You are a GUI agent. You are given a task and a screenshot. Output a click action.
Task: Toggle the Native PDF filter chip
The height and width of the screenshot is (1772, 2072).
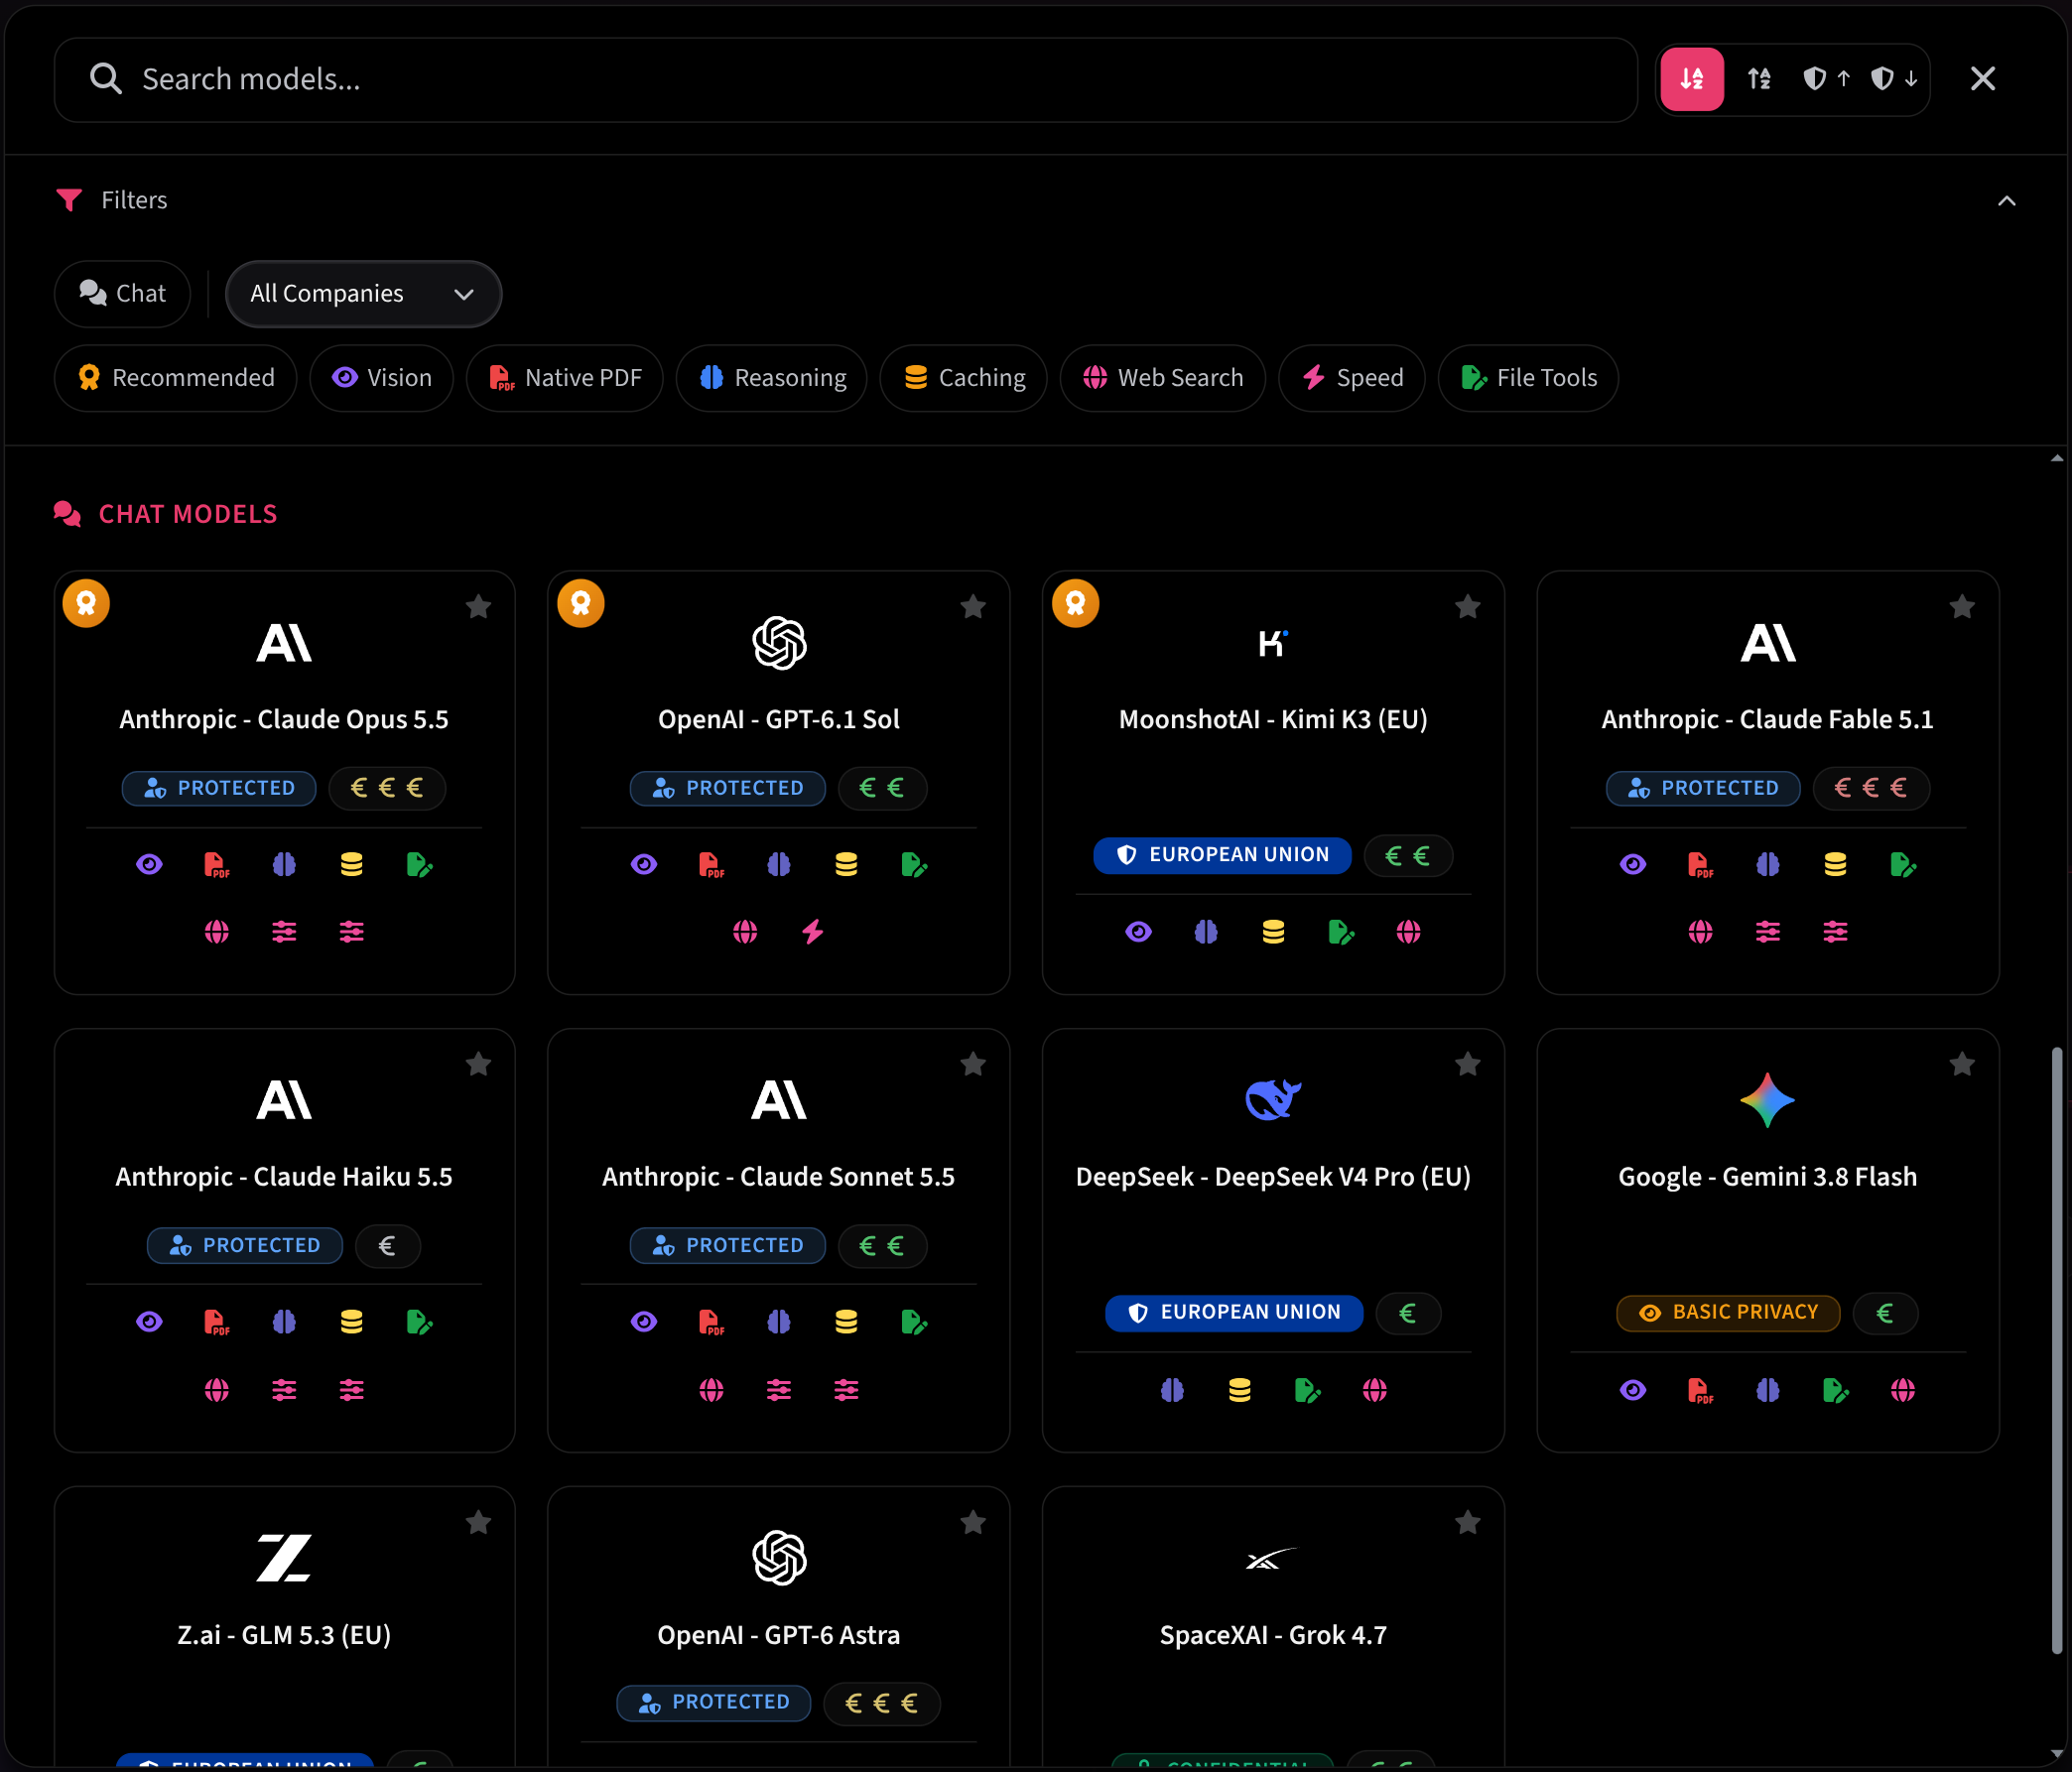pos(564,377)
